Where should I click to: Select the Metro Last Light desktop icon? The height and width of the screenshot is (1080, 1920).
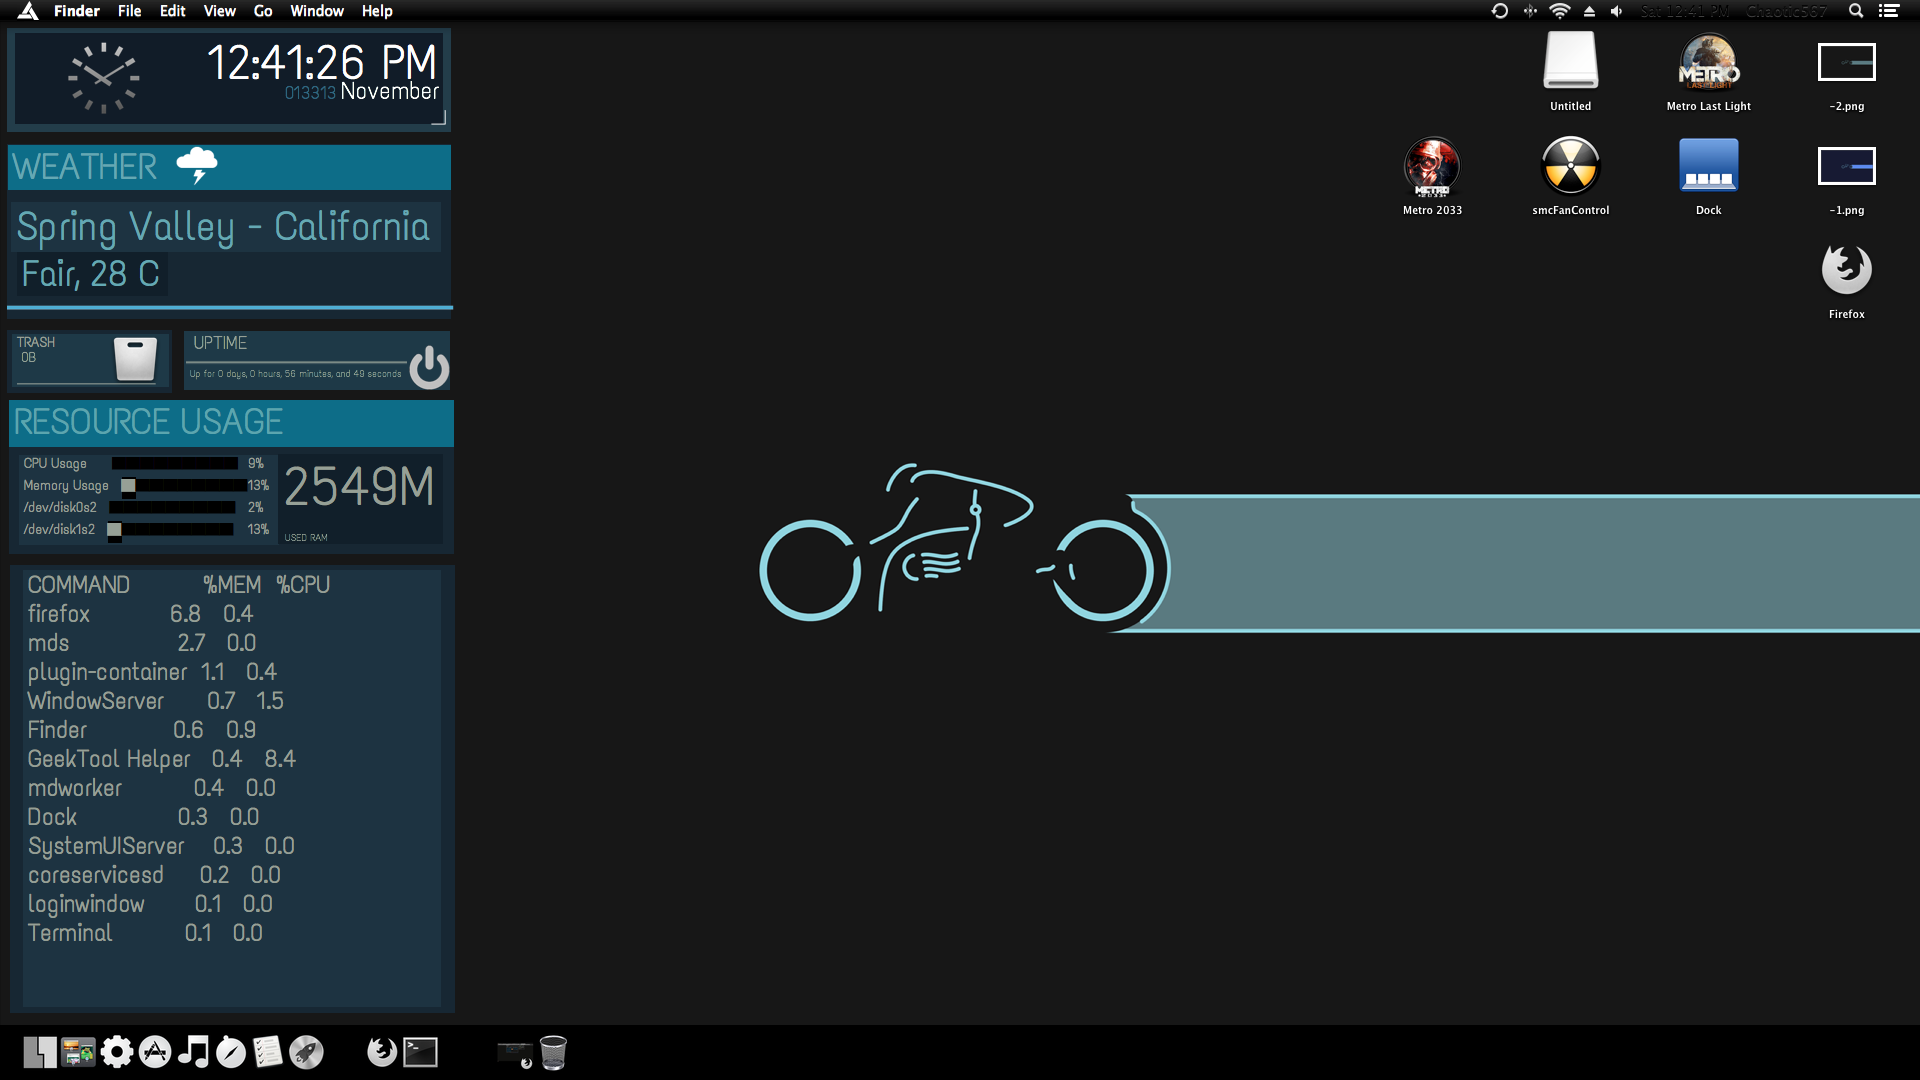click(1709, 62)
